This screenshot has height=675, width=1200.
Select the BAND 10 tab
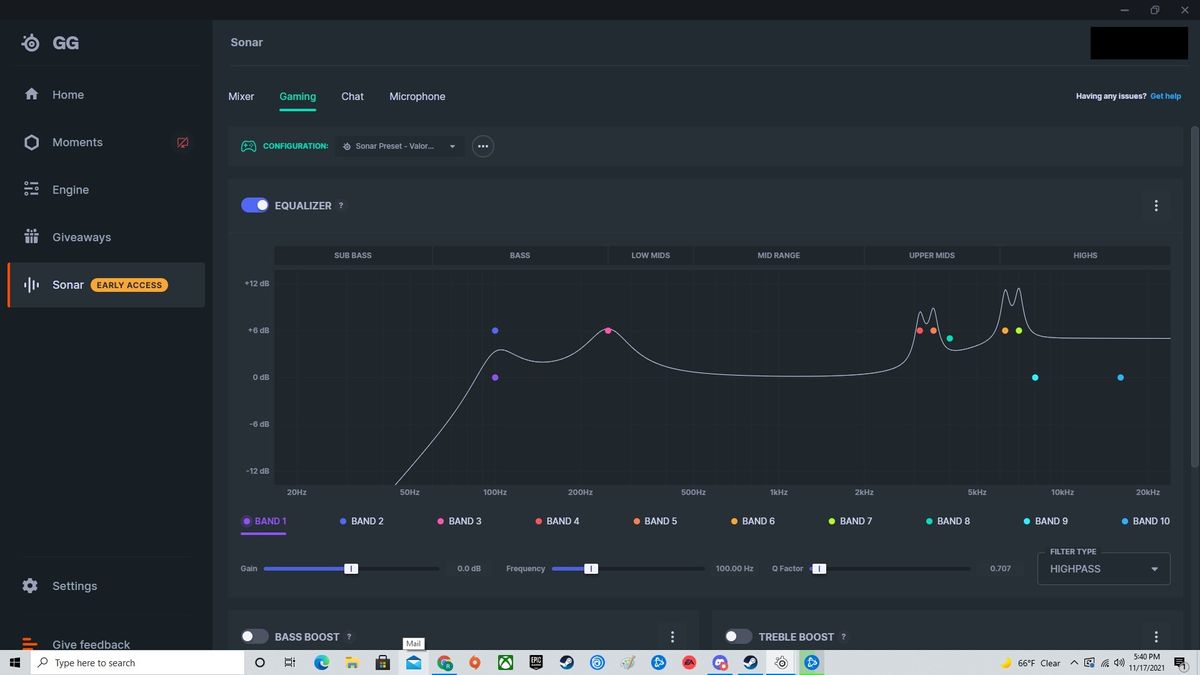pos(1146,521)
